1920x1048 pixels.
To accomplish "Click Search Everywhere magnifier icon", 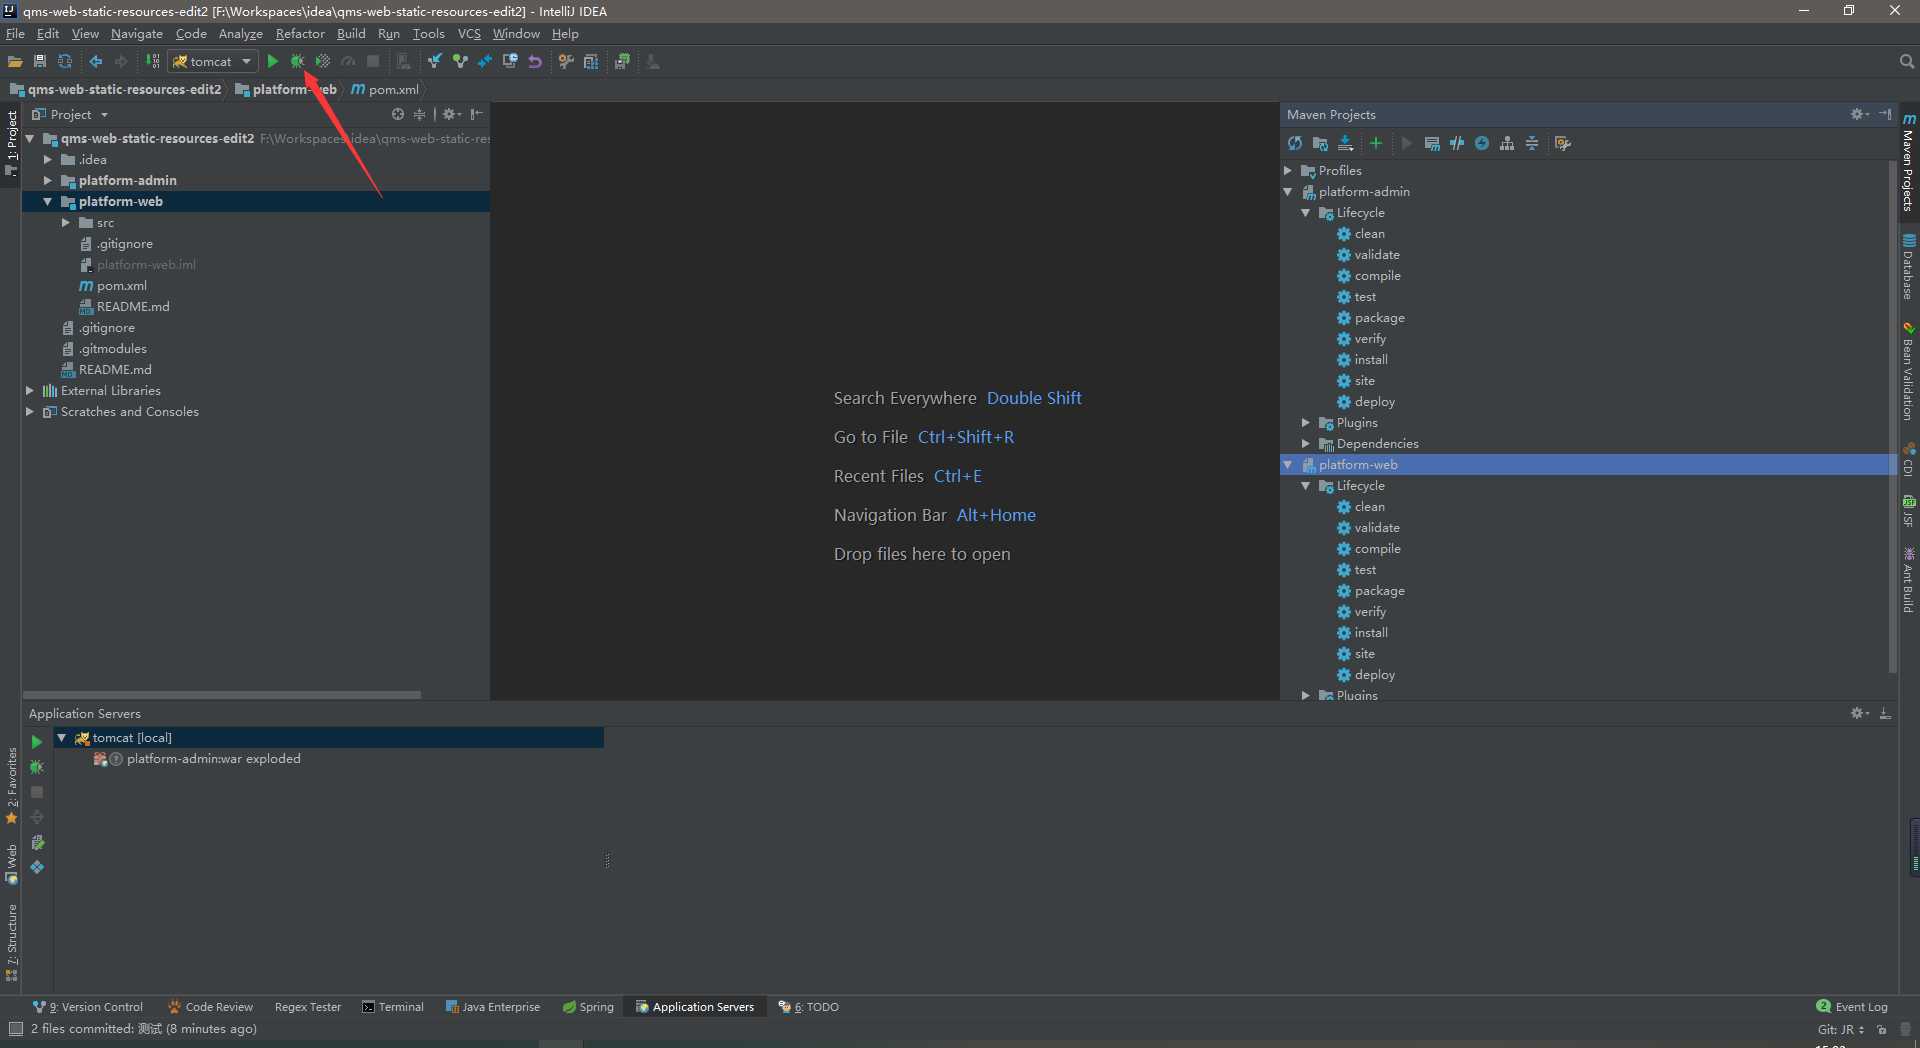I will coord(1906,61).
